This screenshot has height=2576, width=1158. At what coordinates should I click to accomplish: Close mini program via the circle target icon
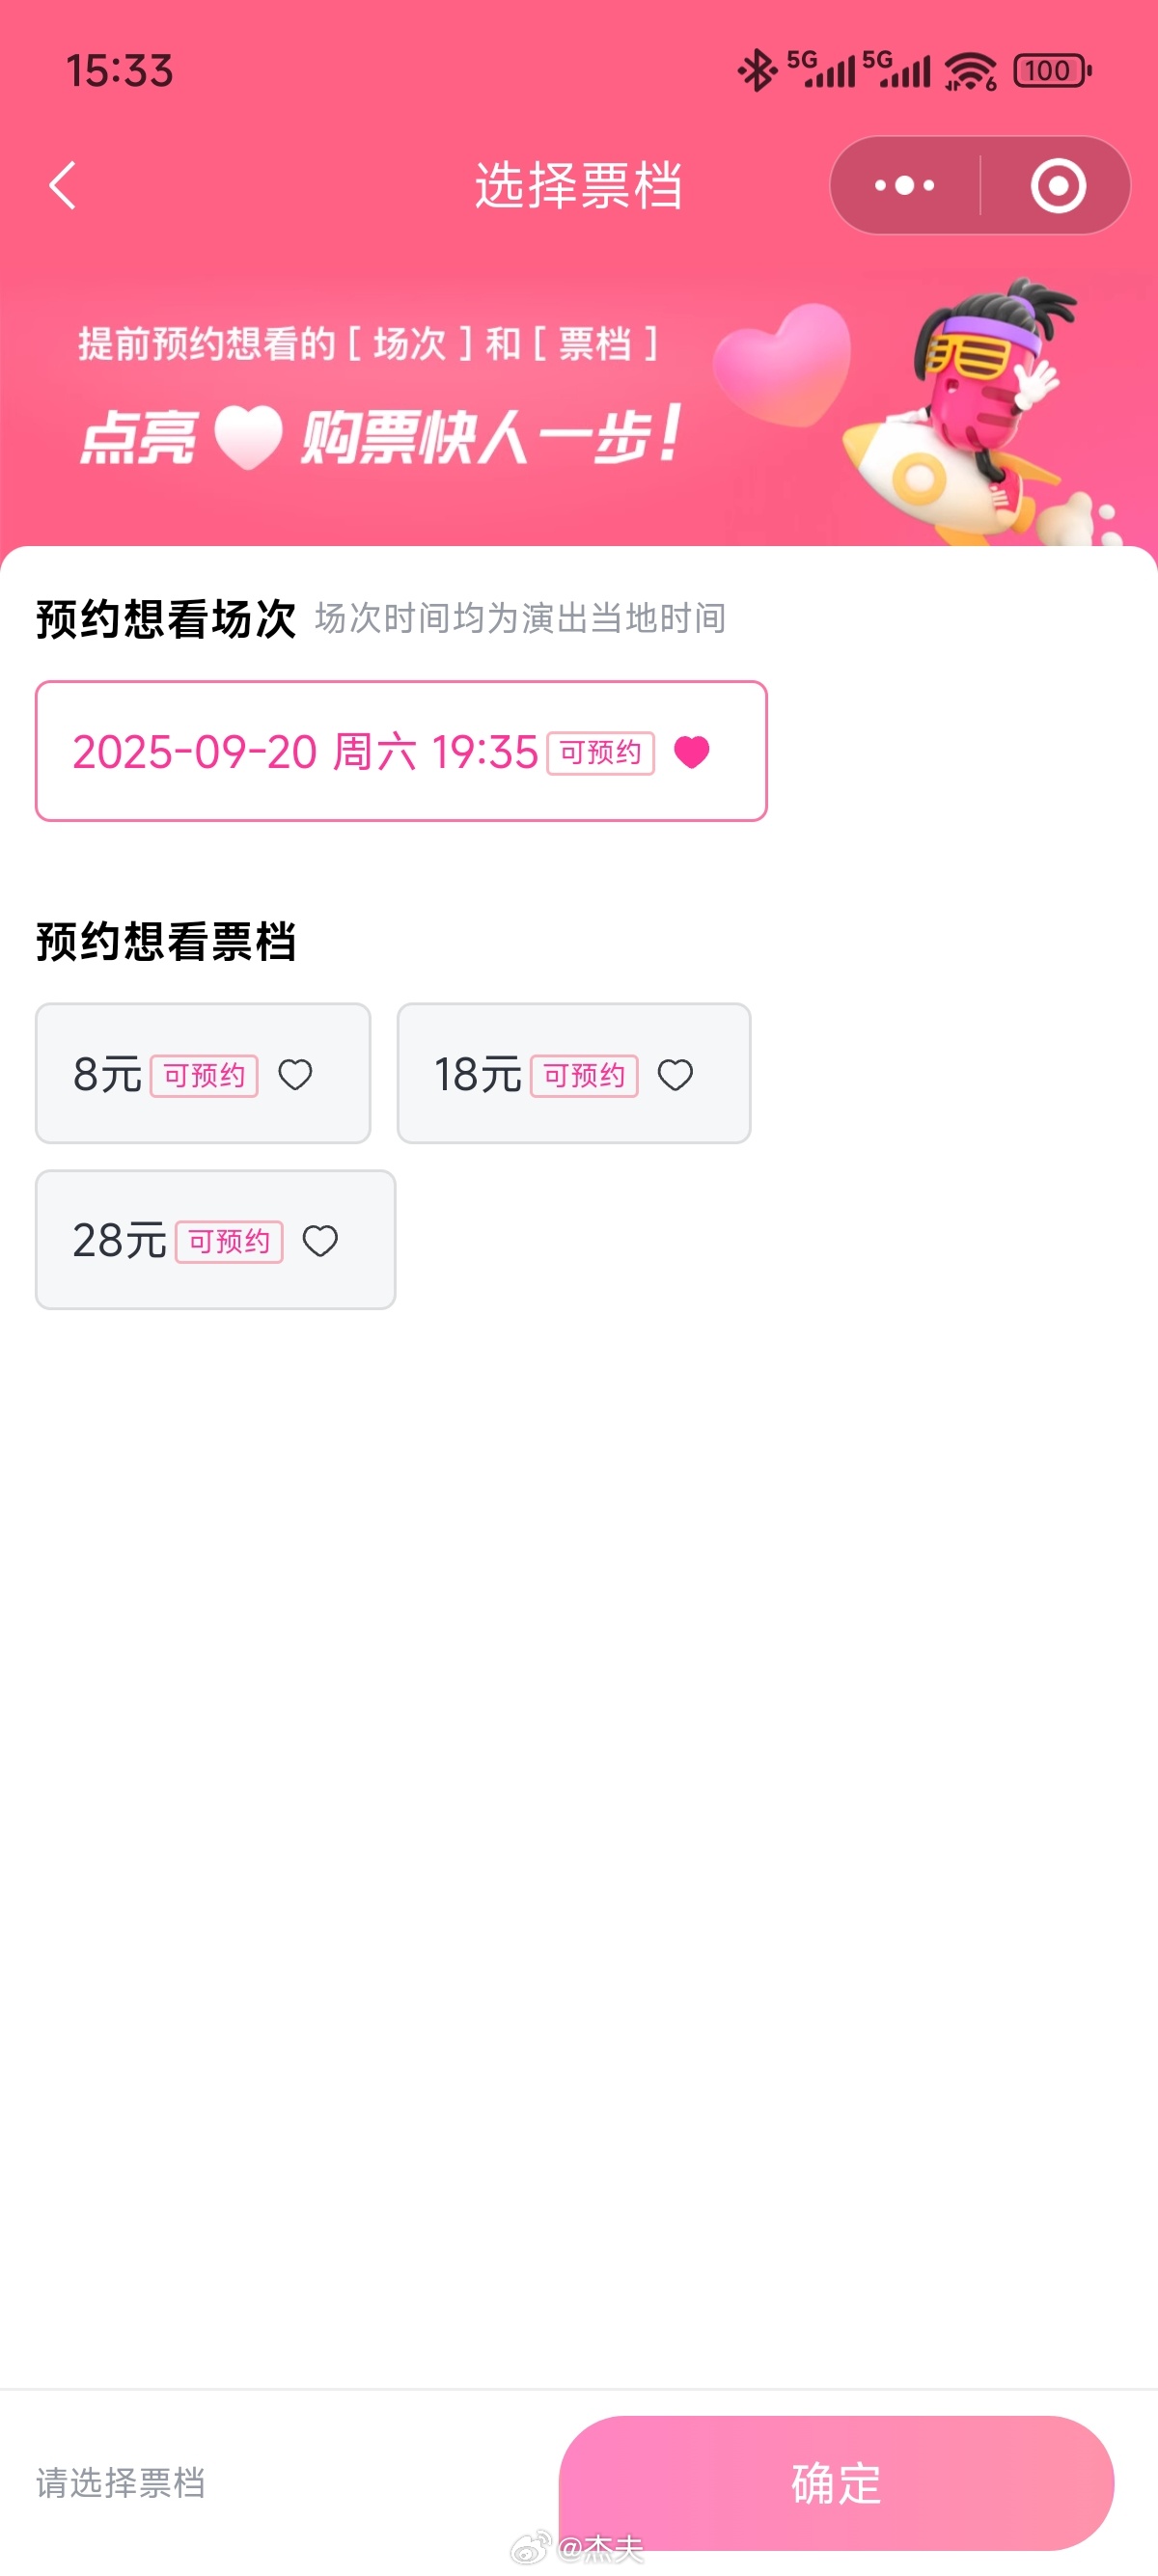[x=1058, y=186]
